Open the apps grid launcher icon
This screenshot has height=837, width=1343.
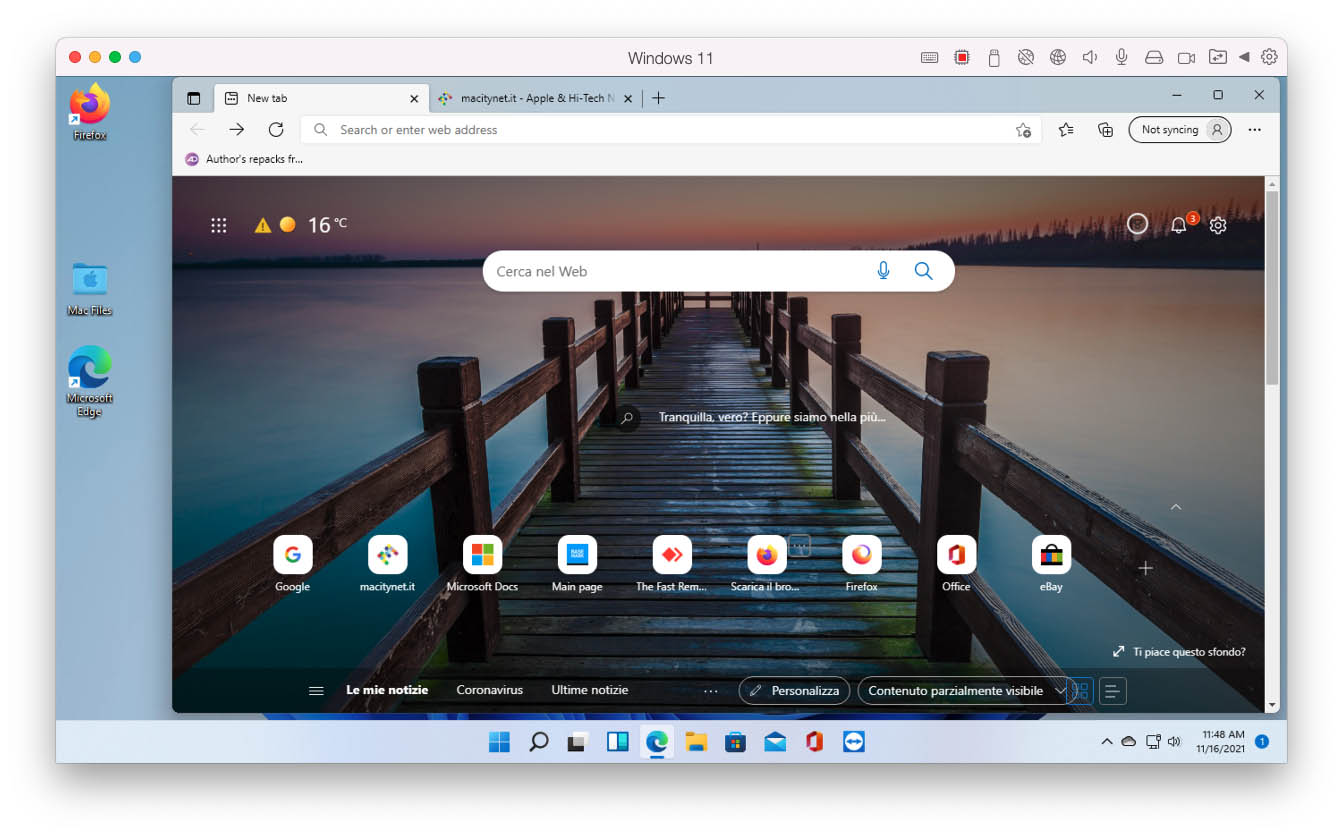coord(219,225)
